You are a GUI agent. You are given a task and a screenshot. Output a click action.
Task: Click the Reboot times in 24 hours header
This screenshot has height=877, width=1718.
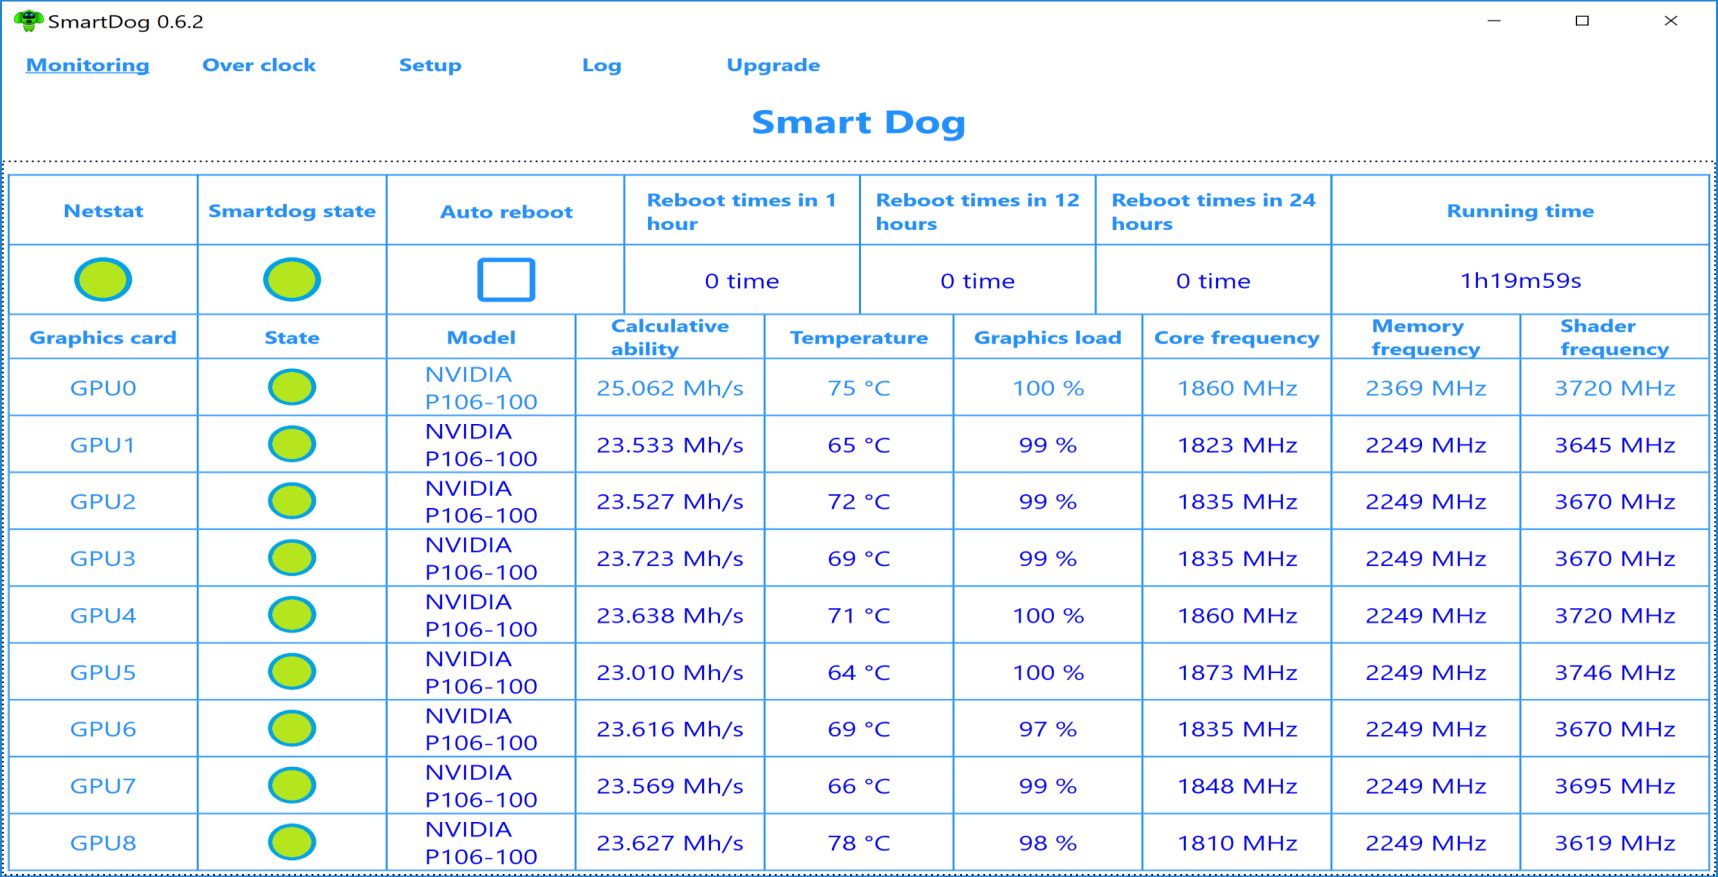click(x=1214, y=211)
